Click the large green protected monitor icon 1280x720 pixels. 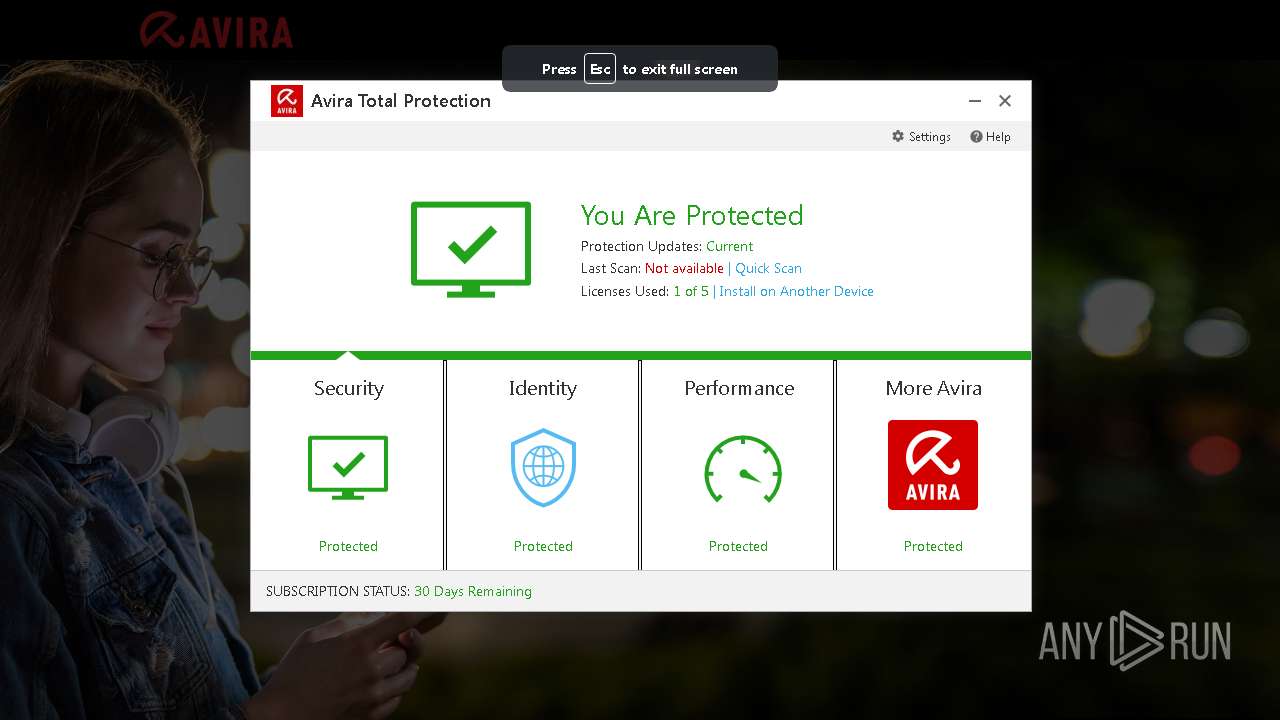(471, 249)
